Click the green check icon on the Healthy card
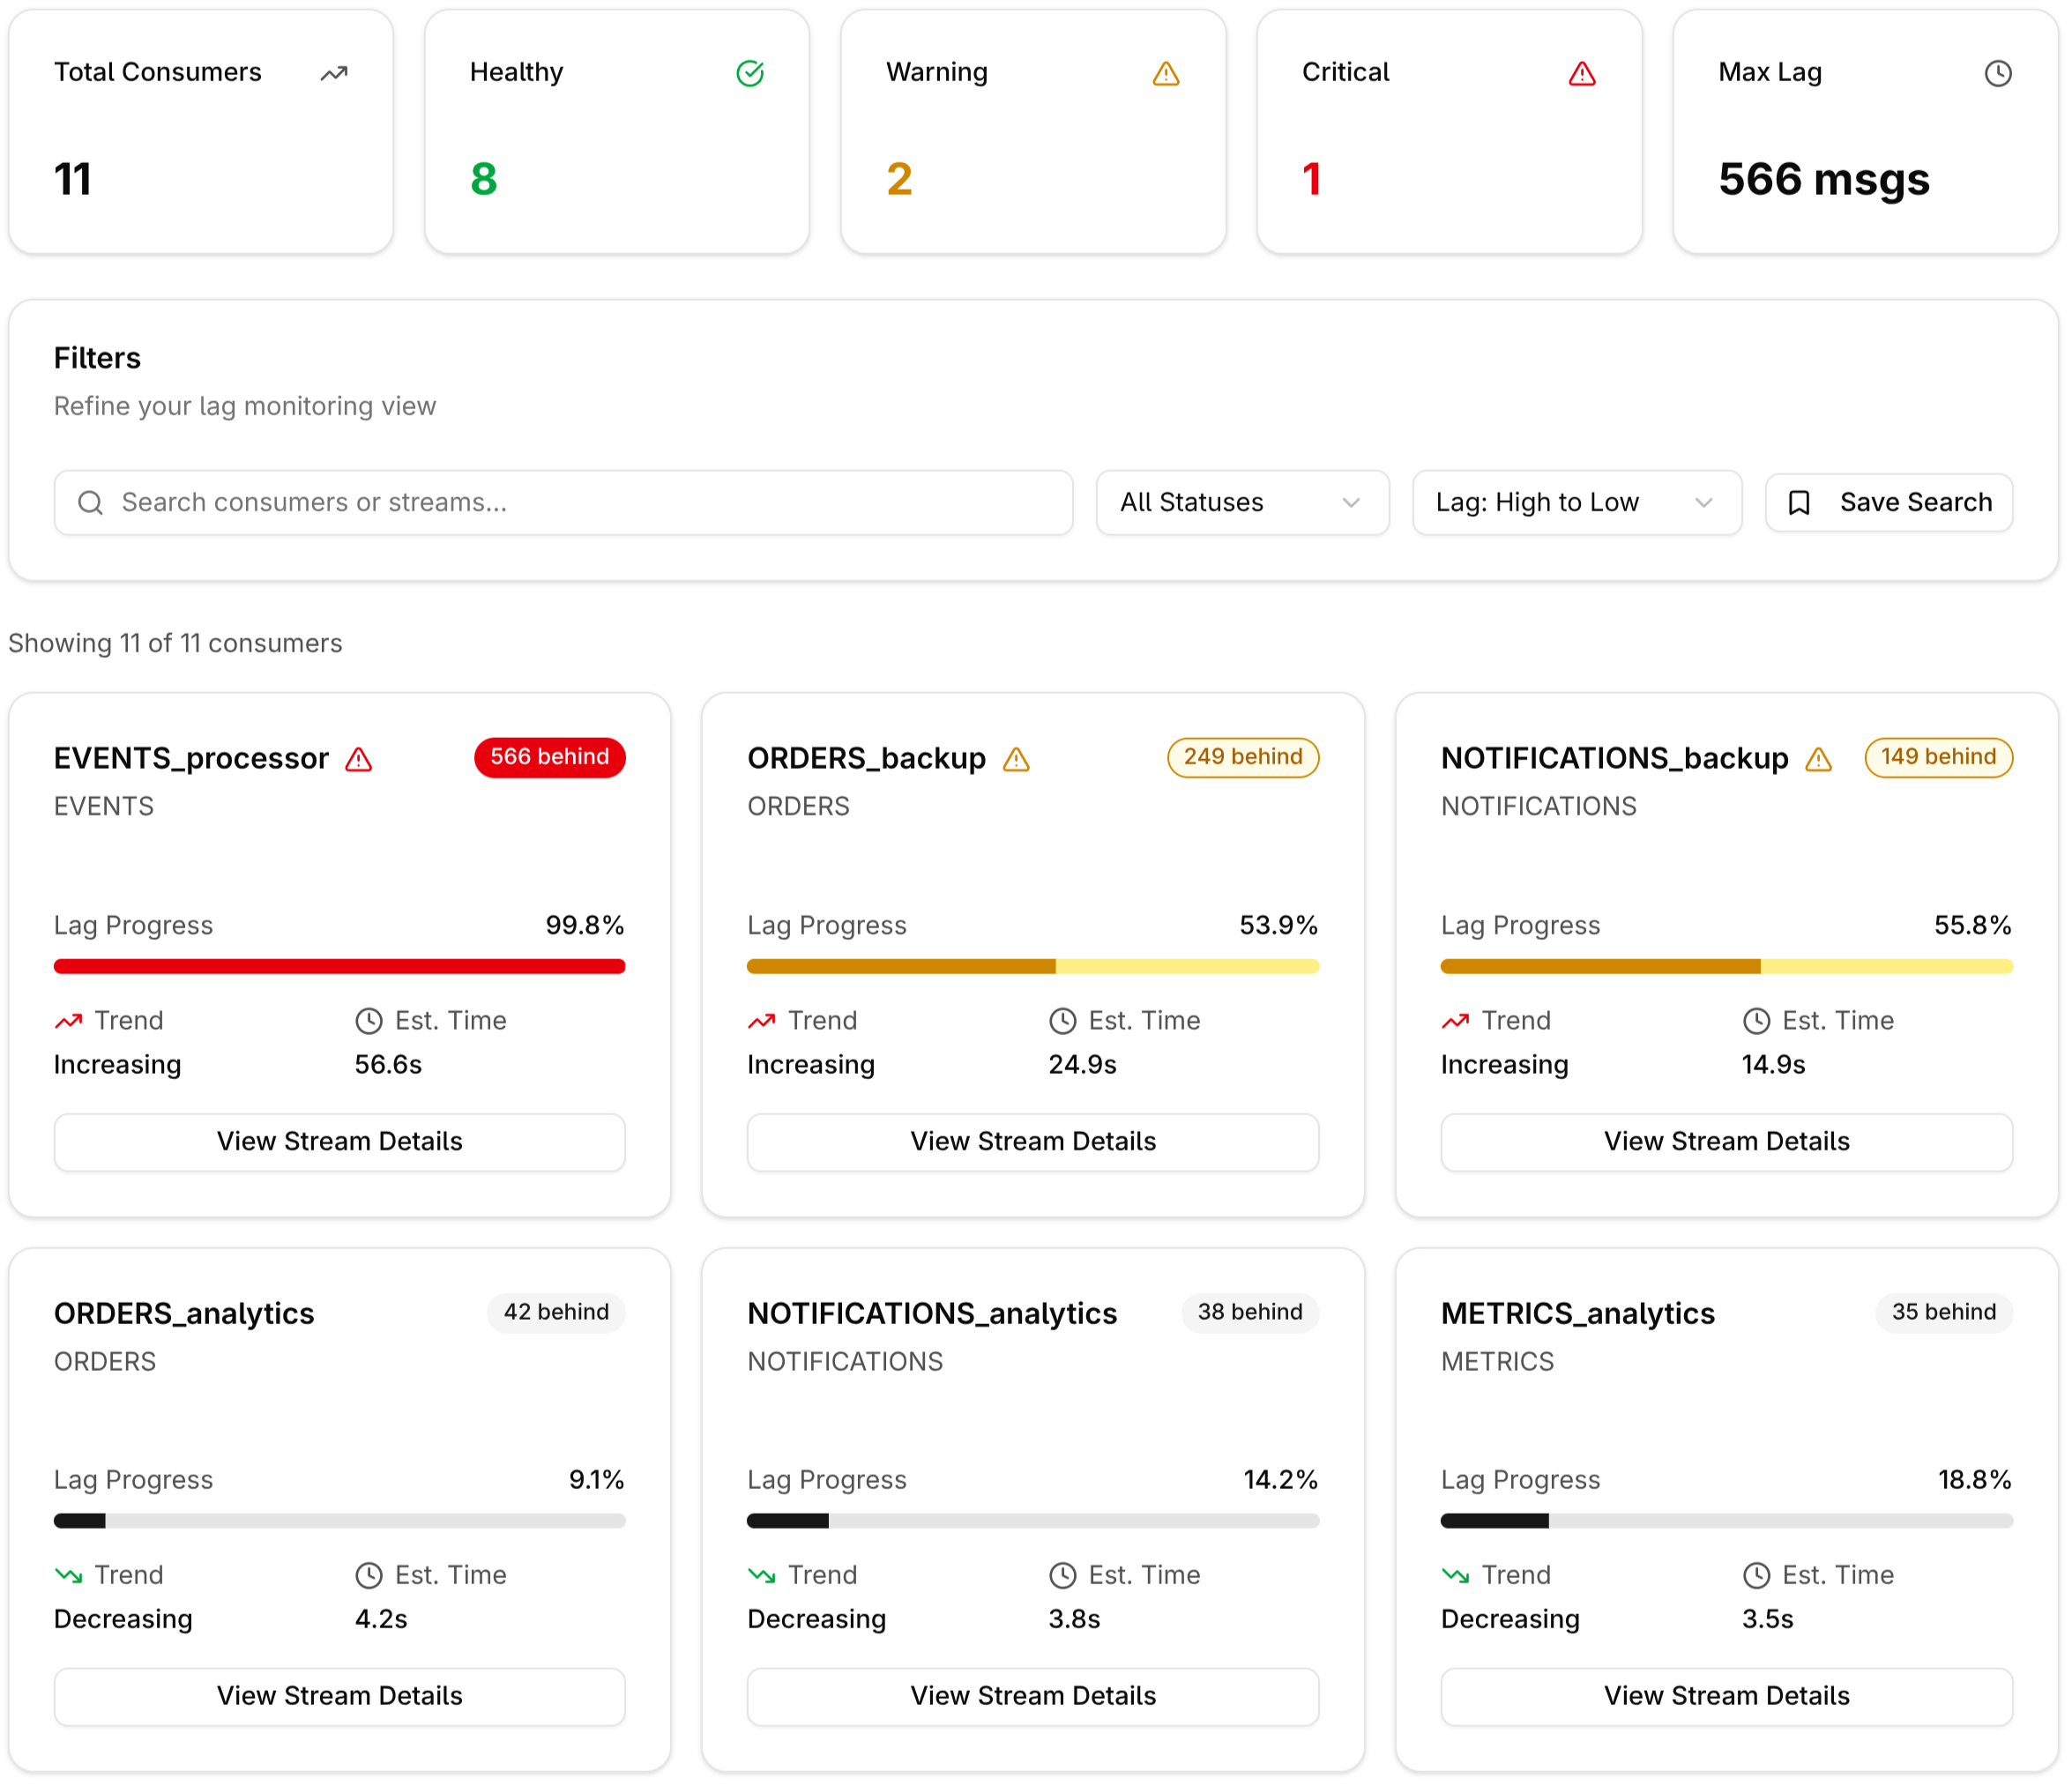Screen dimensions: 2072x1786 tap(750, 73)
